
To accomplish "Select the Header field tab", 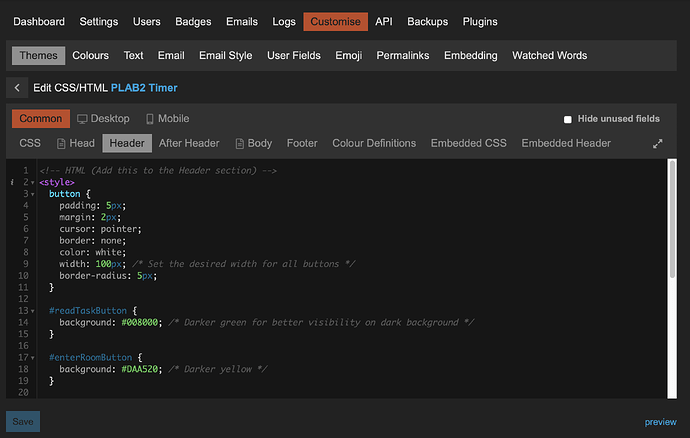I will point(127,144).
